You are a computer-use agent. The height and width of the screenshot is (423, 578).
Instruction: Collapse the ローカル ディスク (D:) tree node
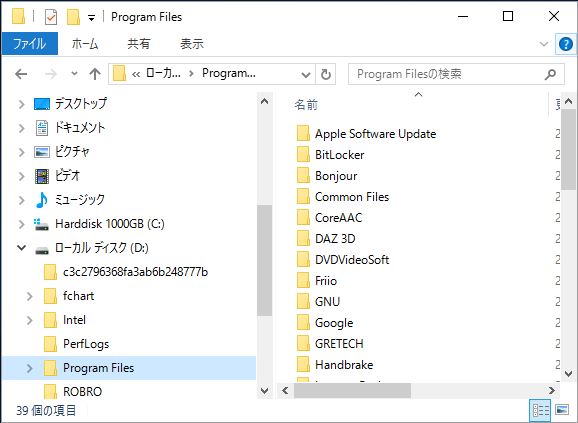[x=22, y=248]
